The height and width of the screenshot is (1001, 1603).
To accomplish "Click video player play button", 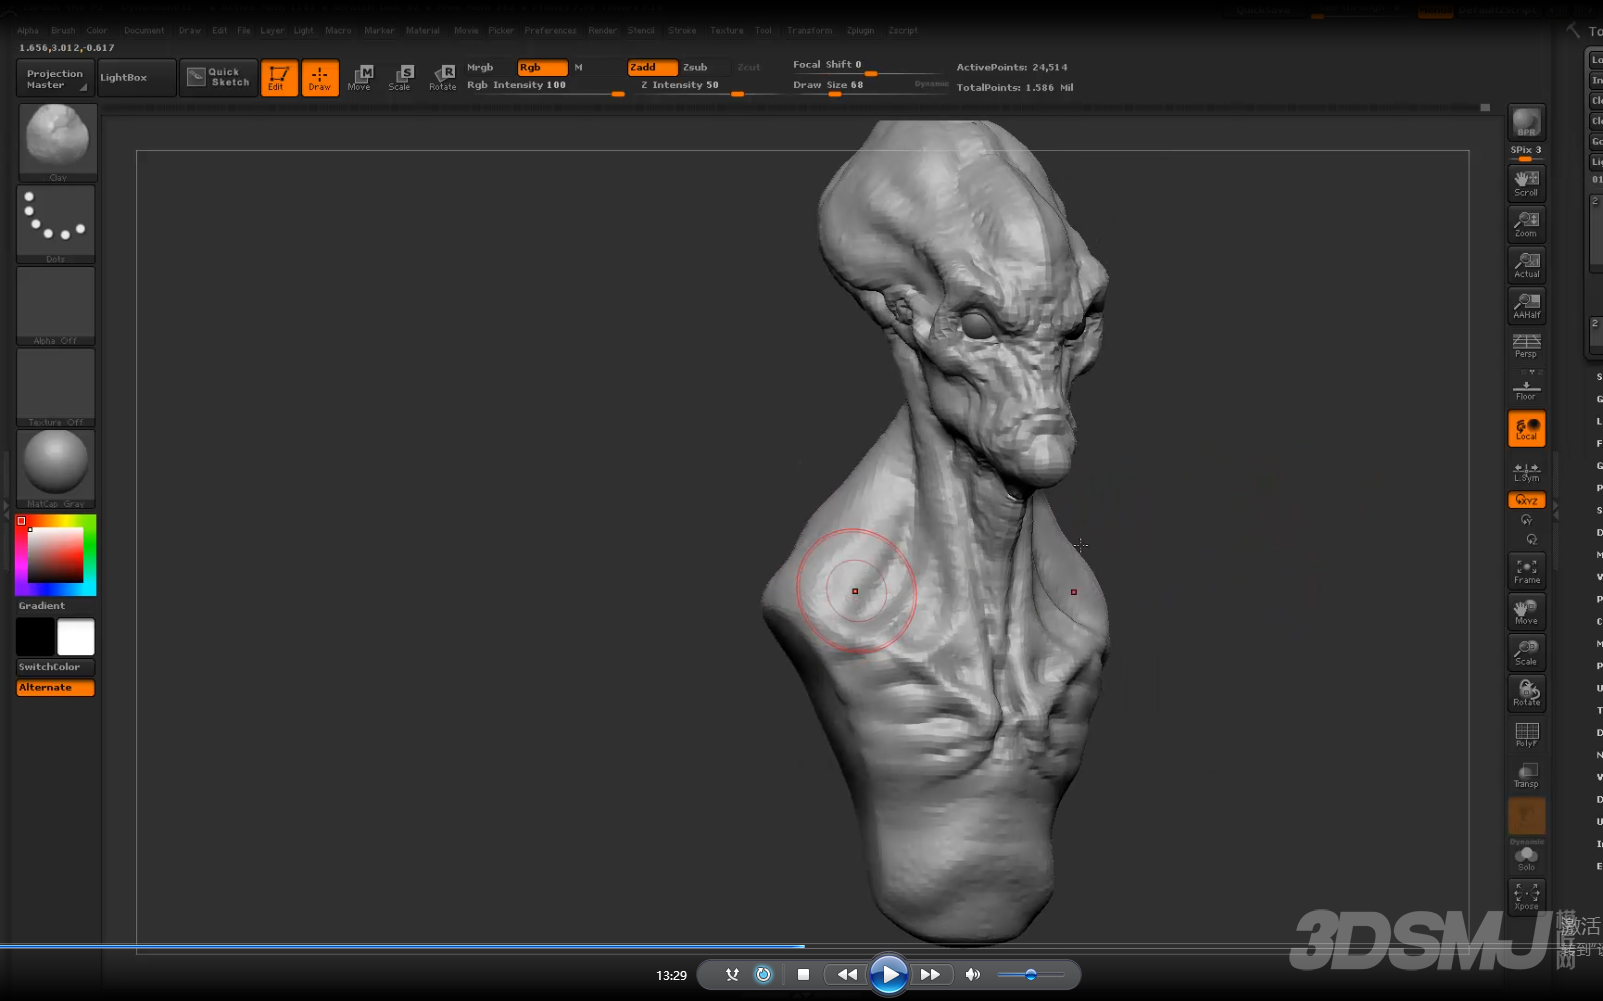I will [x=888, y=974].
